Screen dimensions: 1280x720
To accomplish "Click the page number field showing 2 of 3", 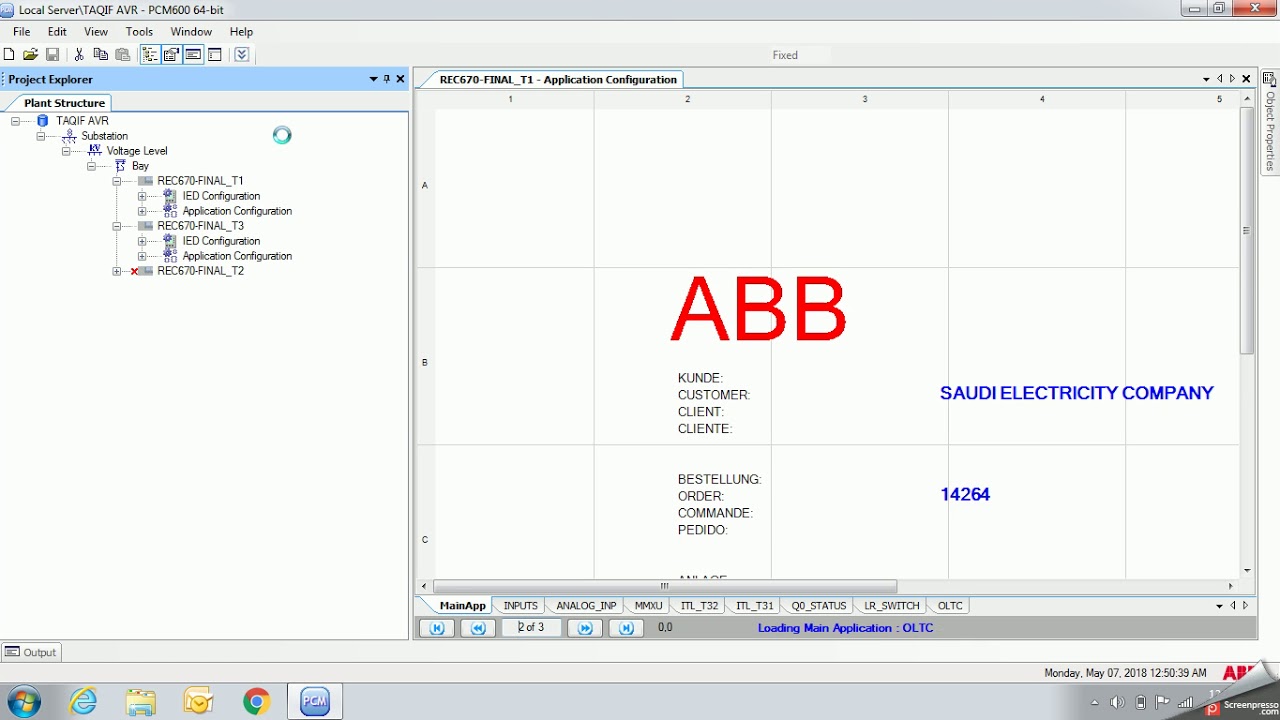I will click(x=532, y=628).
